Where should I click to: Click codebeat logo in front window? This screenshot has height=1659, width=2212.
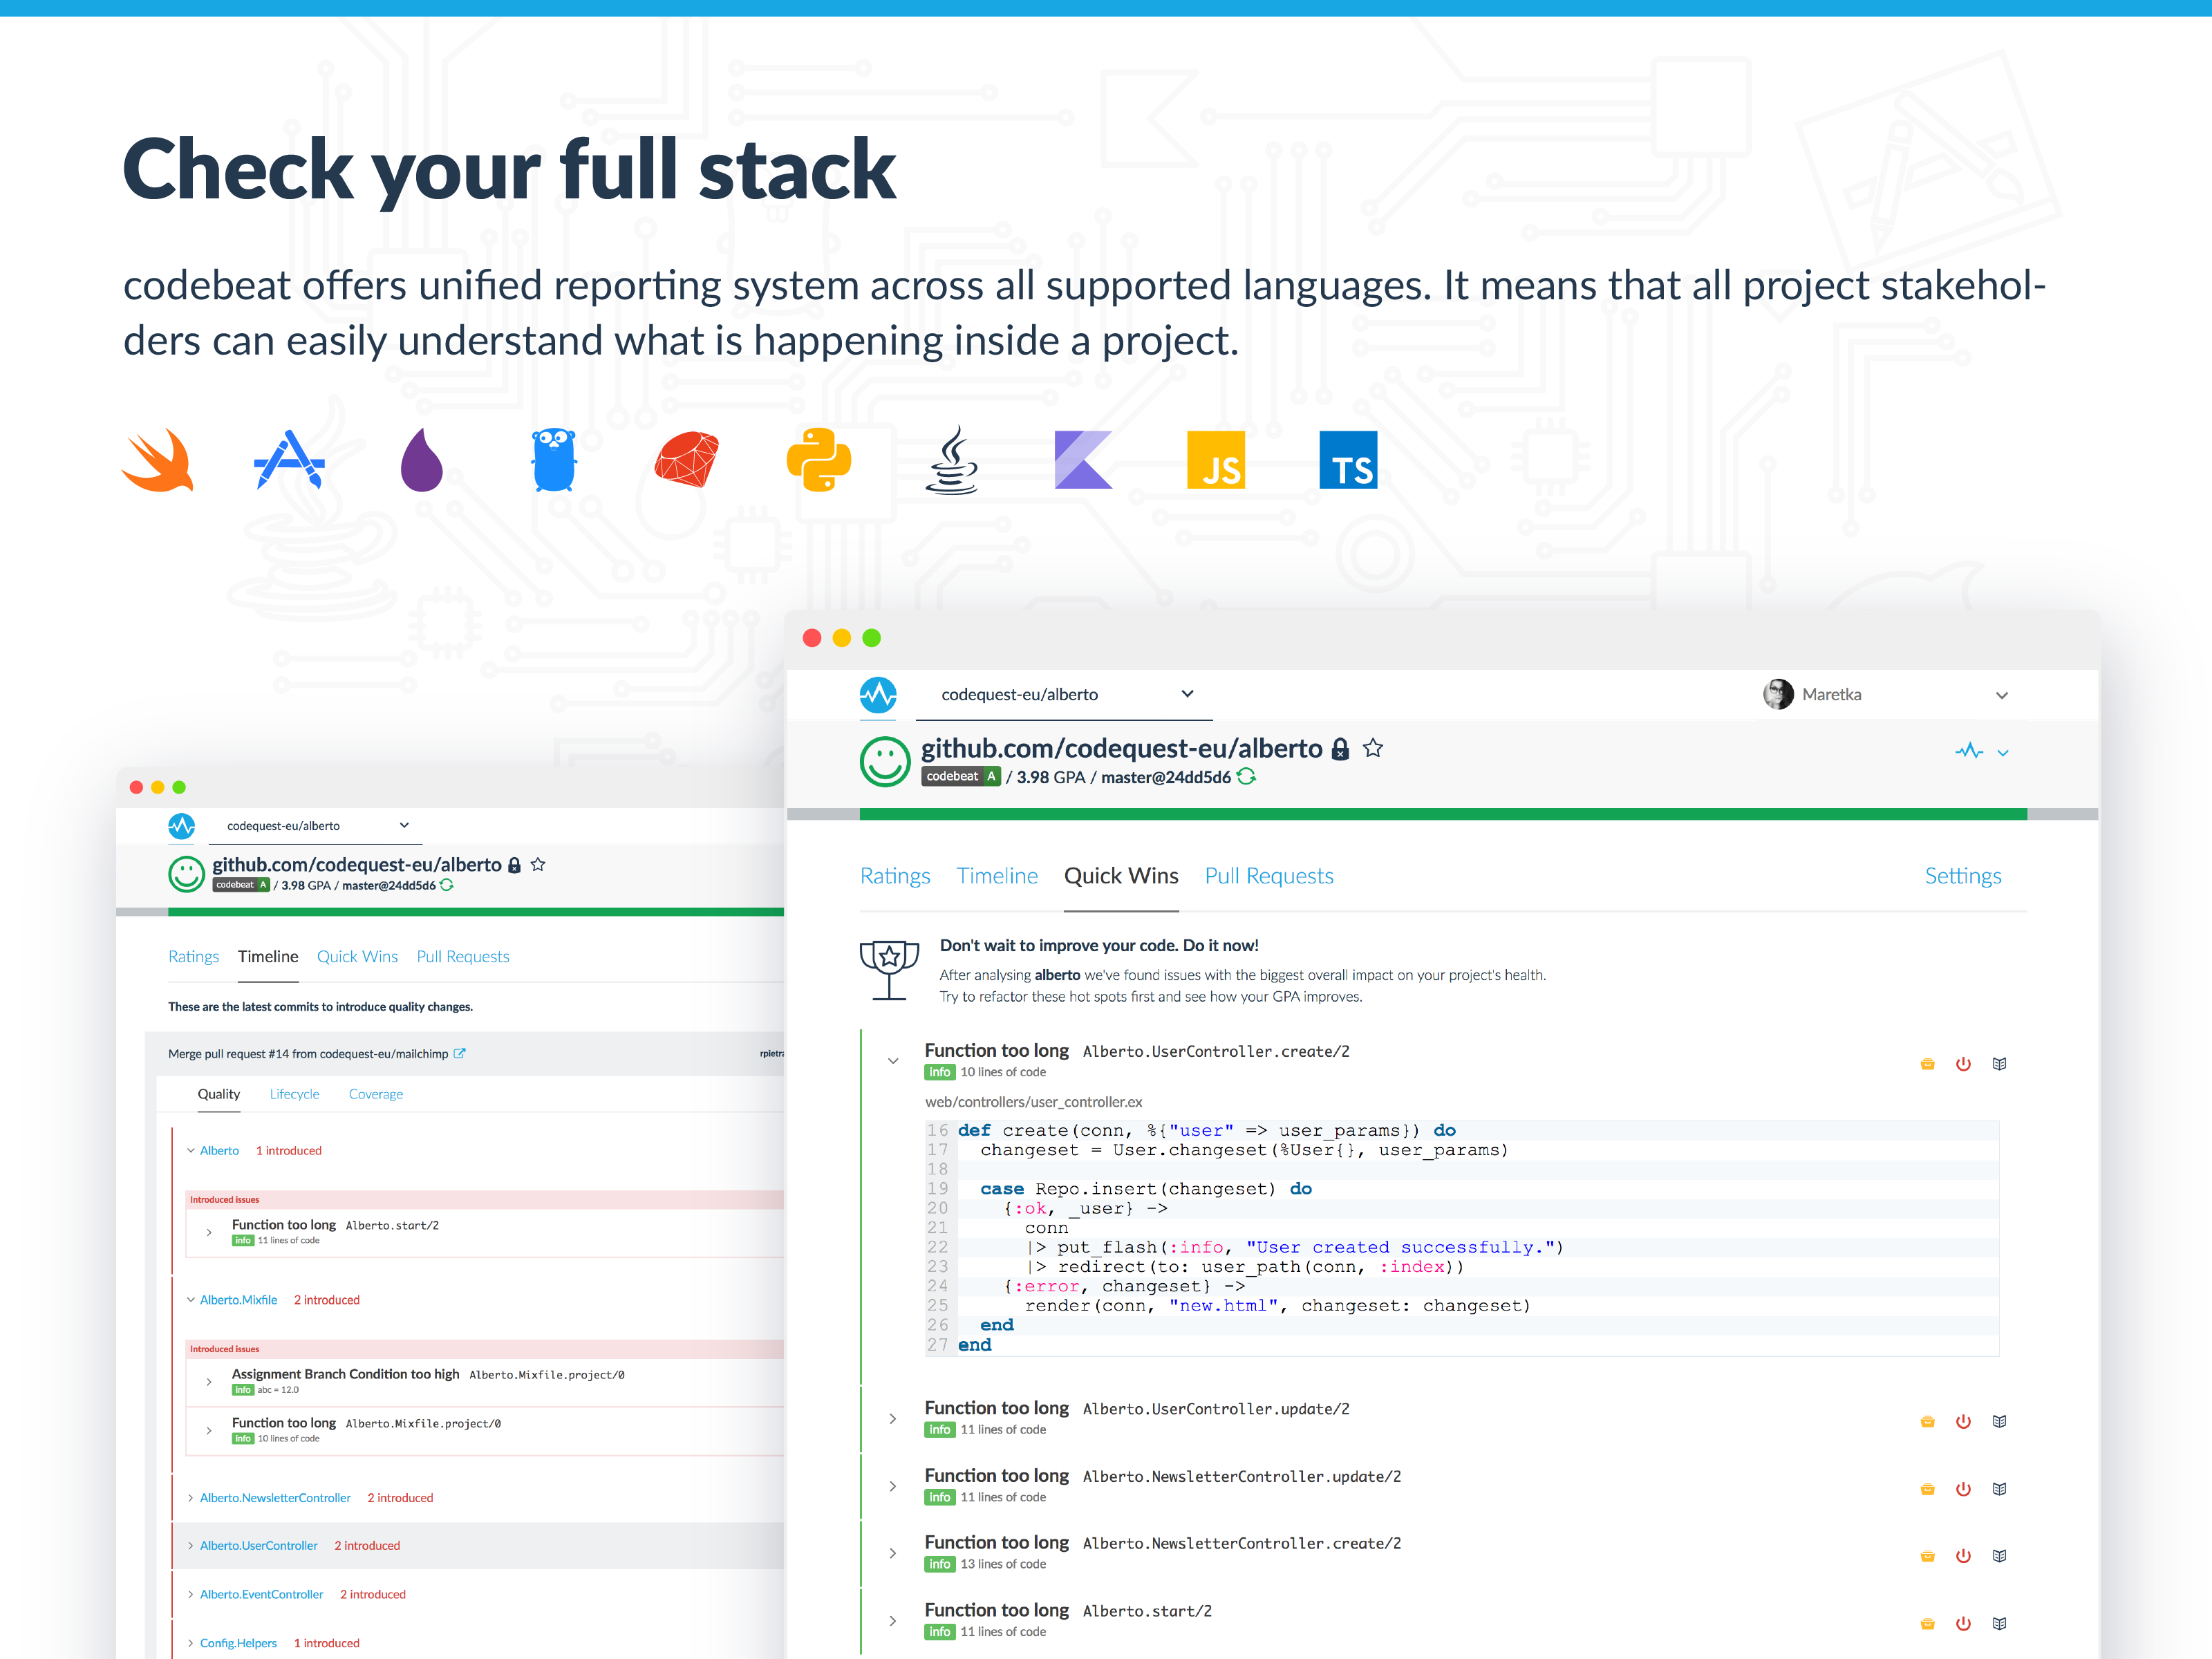point(878,695)
